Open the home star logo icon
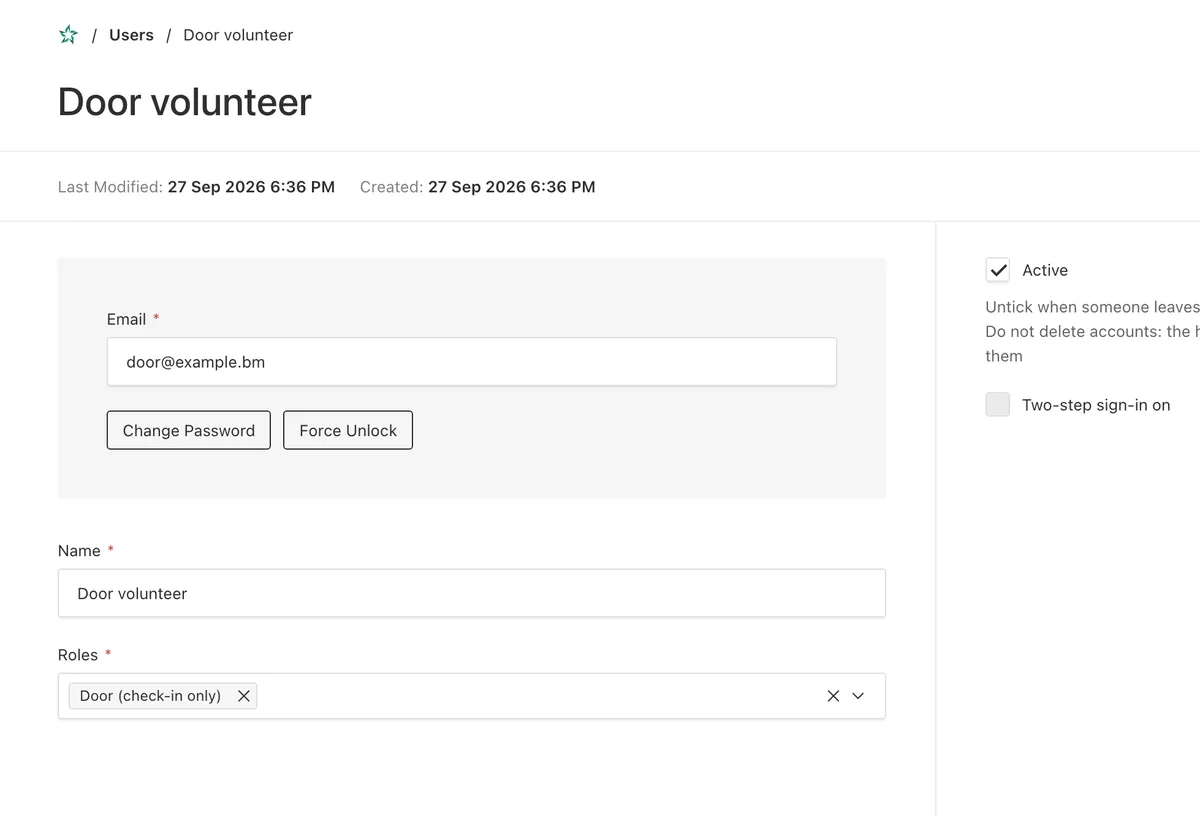The width and height of the screenshot is (1200, 816). pyautogui.click(x=68, y=35)
